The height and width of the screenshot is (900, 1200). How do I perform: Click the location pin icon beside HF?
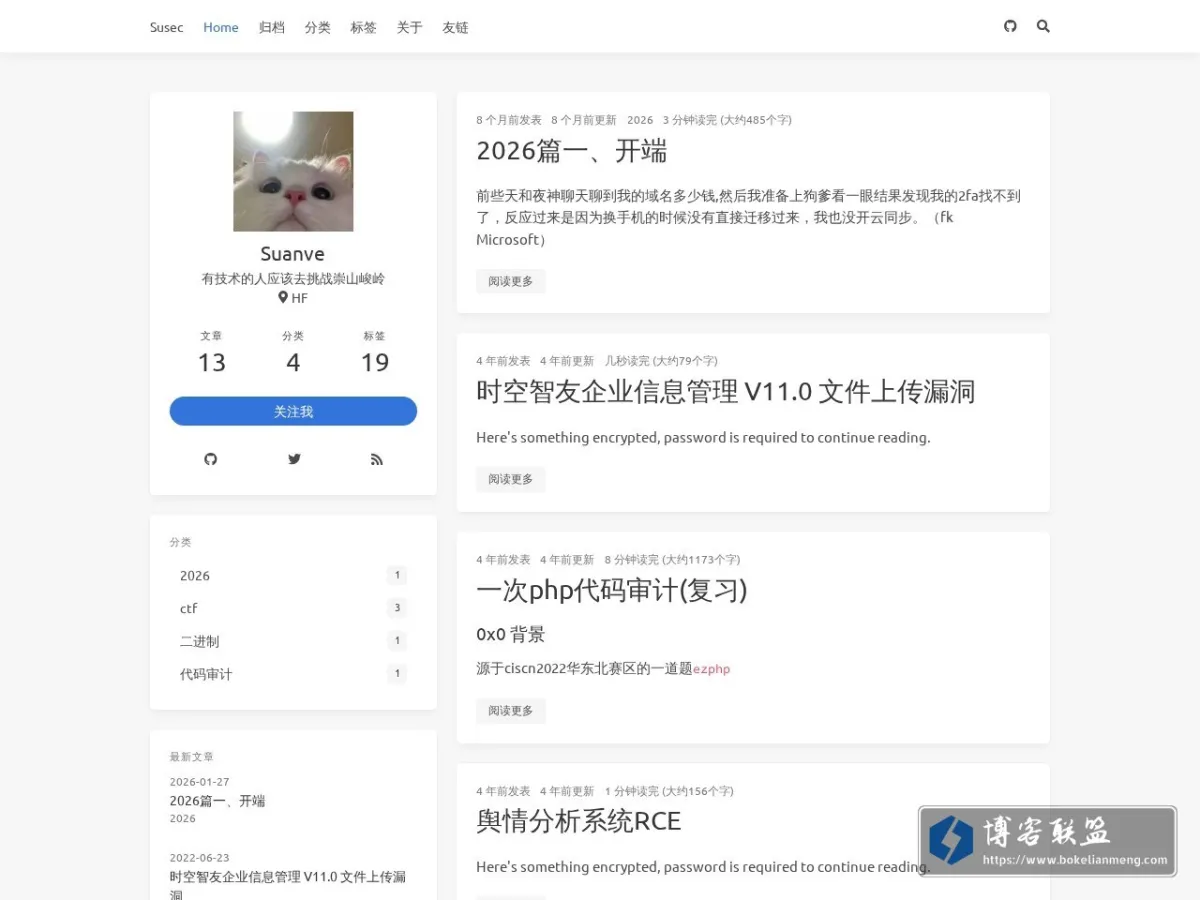283,297
